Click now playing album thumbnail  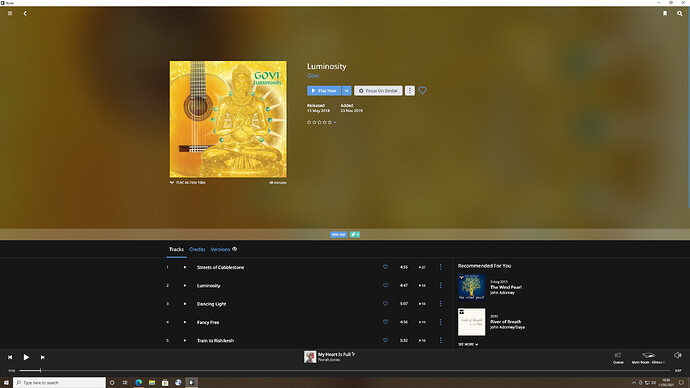pos(310,357)
